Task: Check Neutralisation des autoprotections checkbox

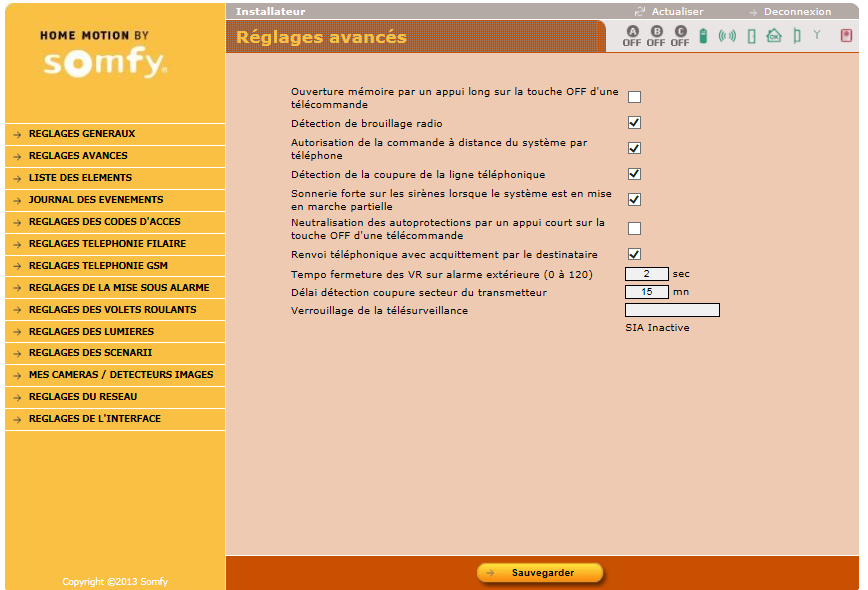Action: coord(634,229)
